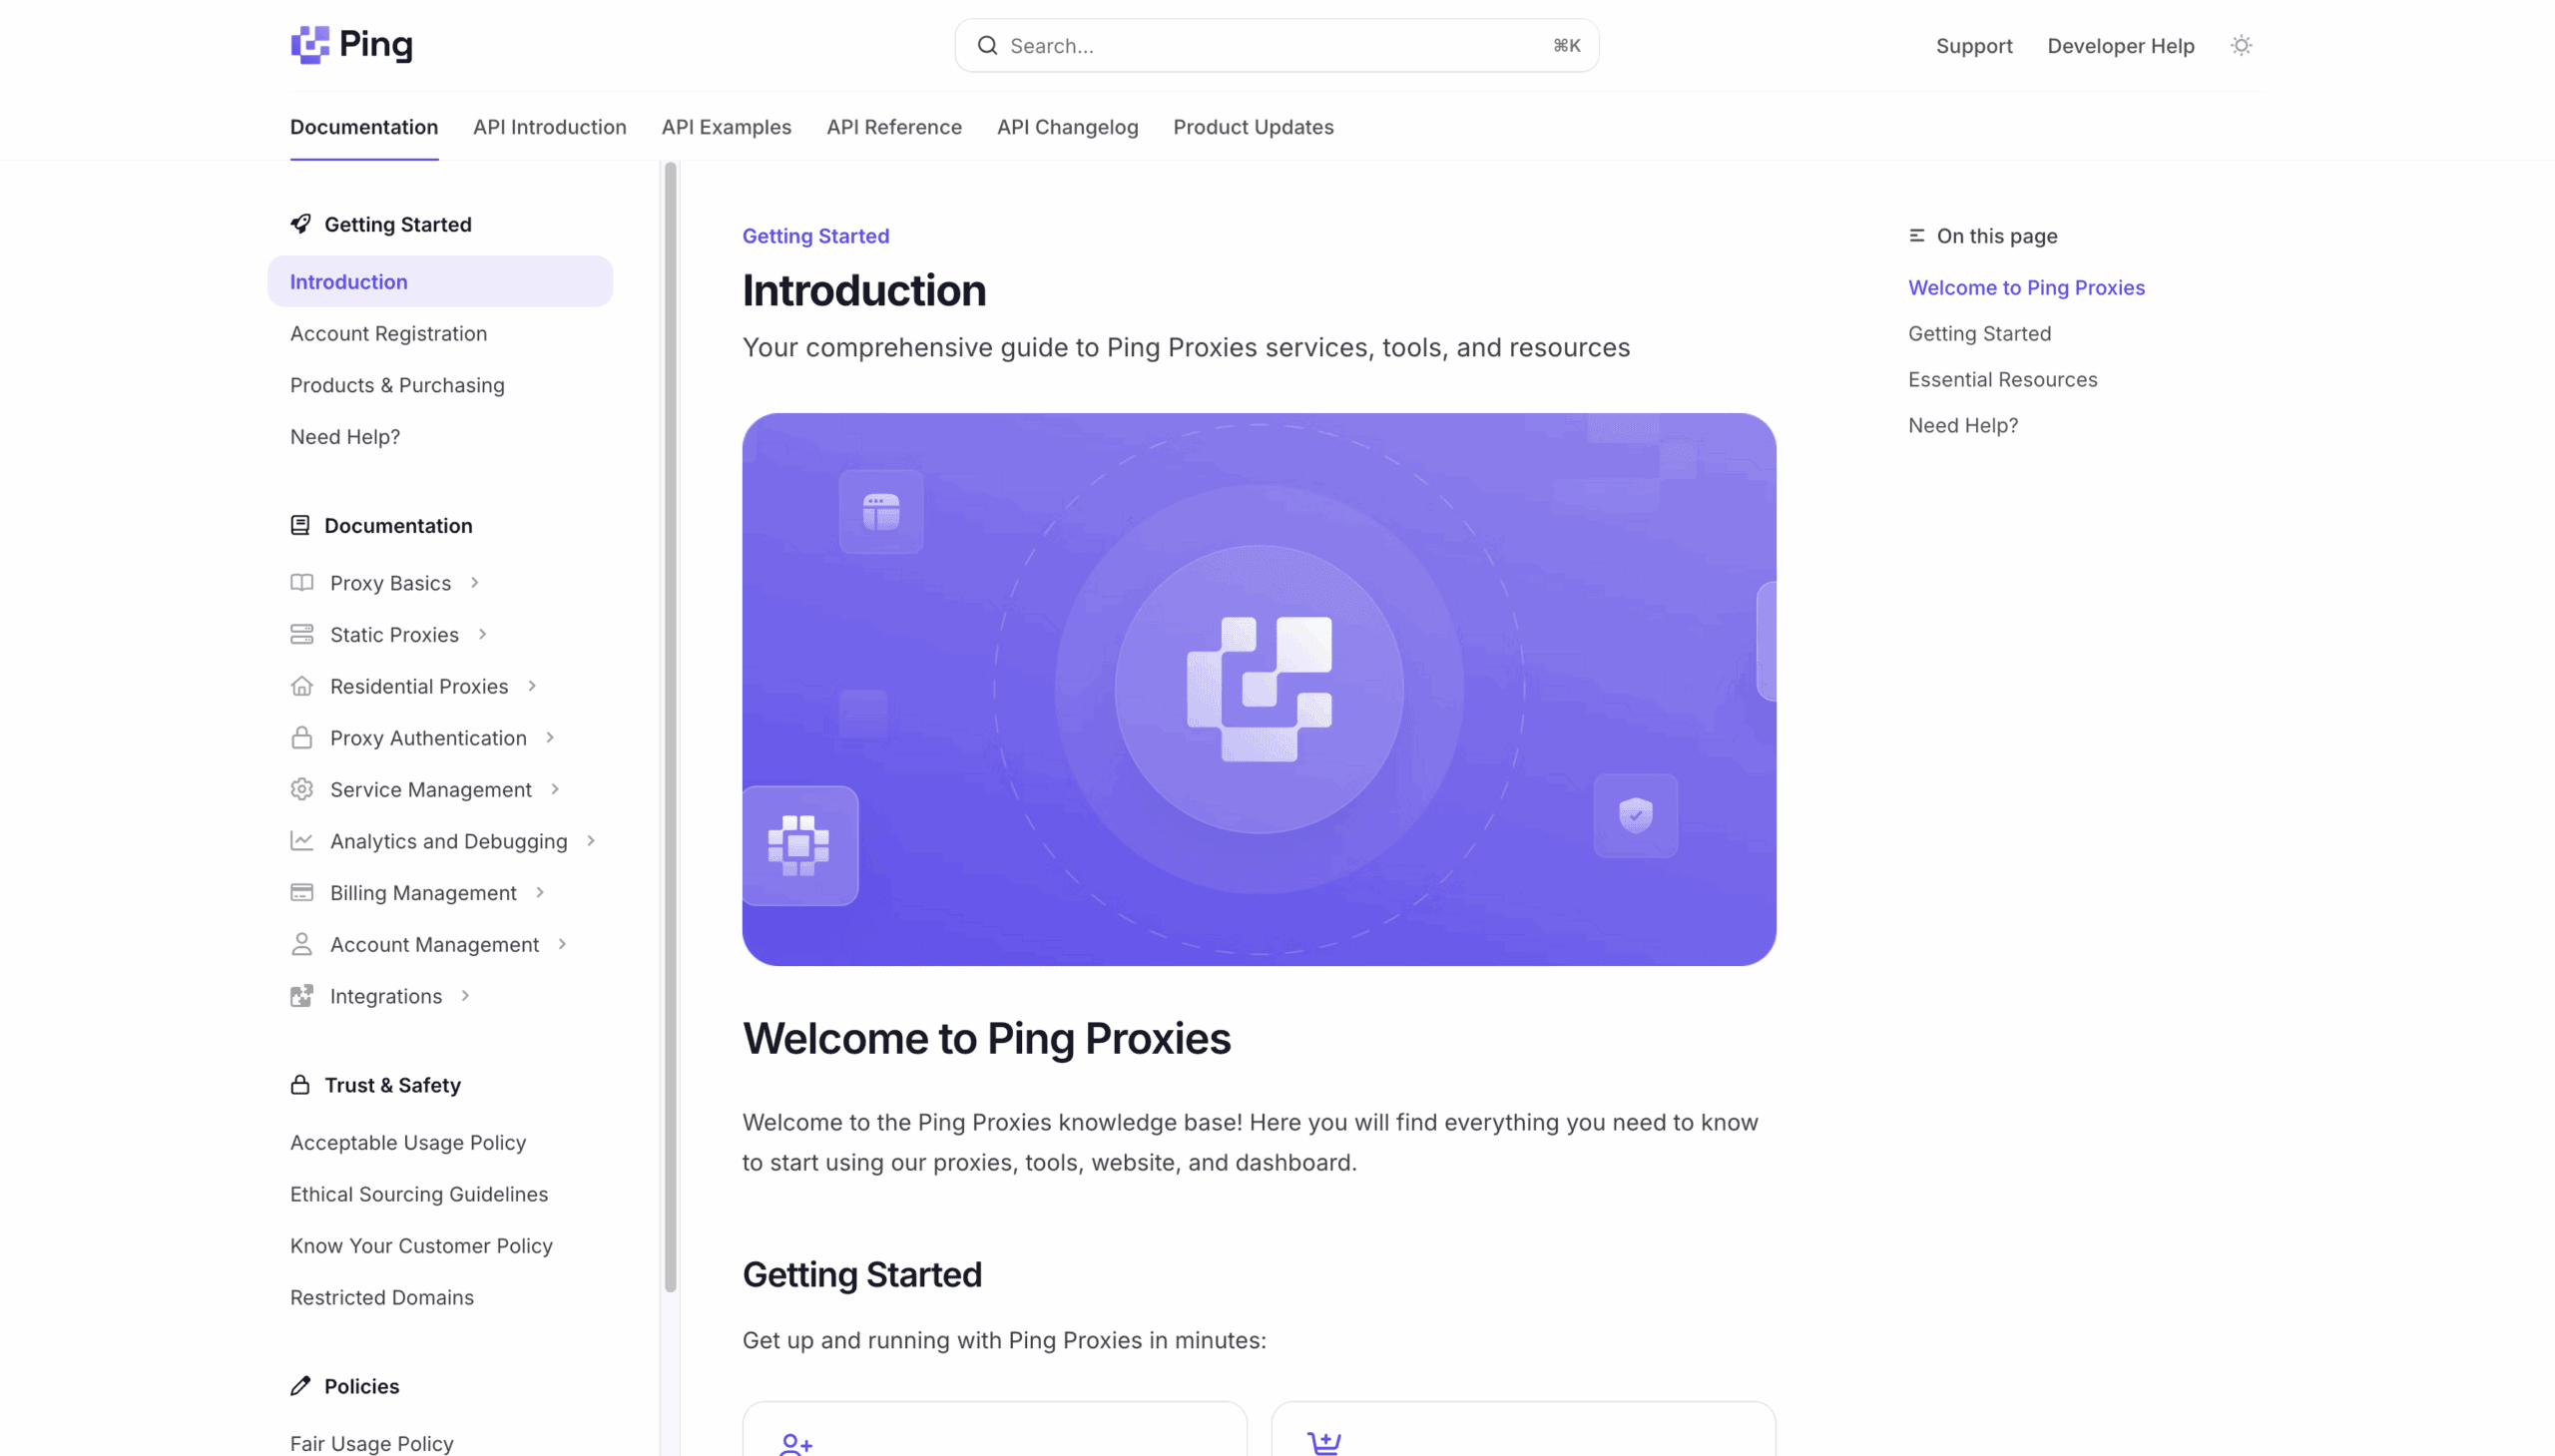The width and height of the screenshot is (2555, 1456).
Task: Click the Static Proxies server icon
Action: (301, 635)
